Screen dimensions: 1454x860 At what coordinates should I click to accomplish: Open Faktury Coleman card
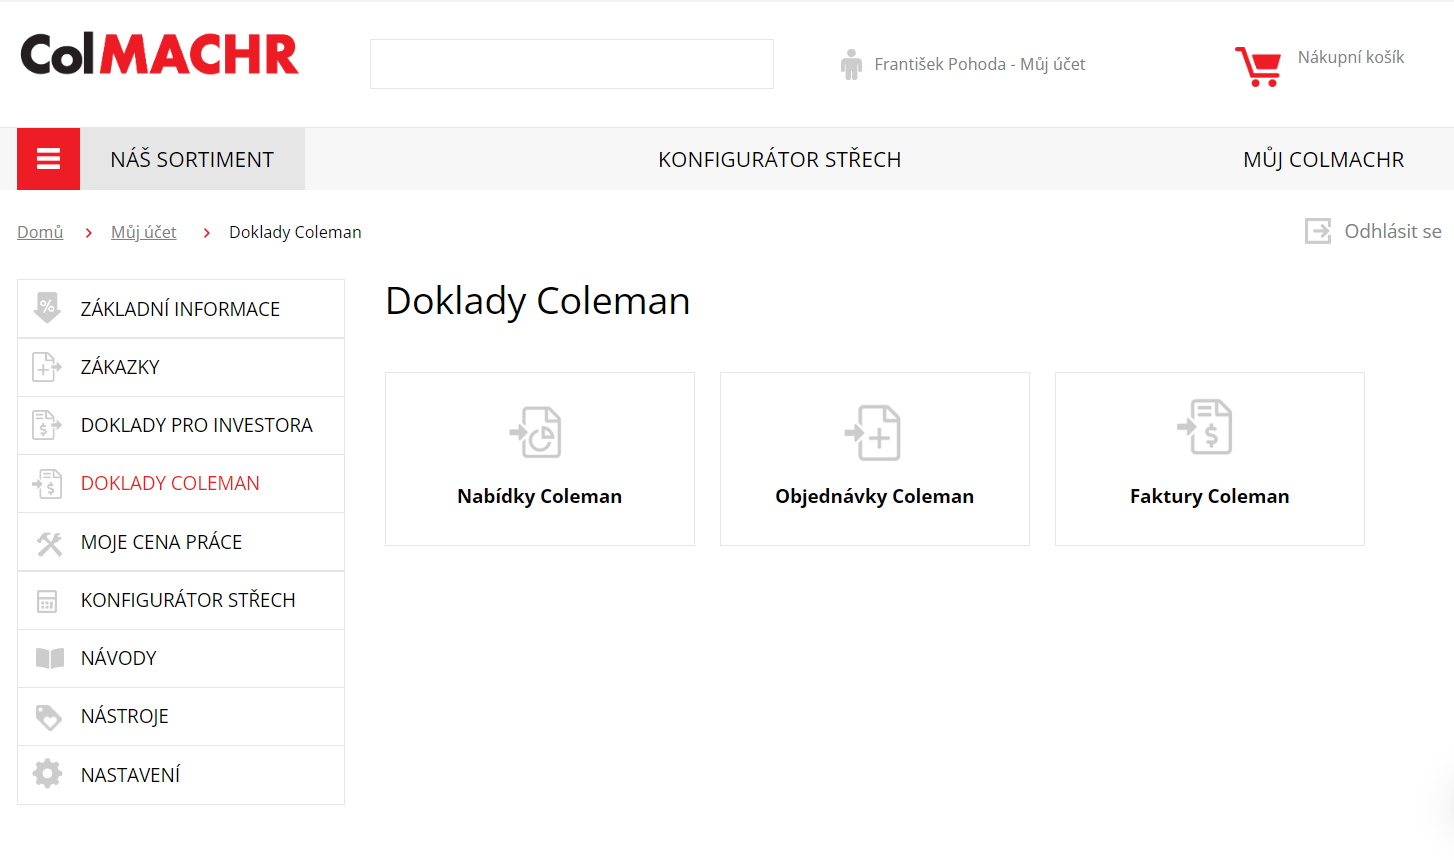[1210, 459]
